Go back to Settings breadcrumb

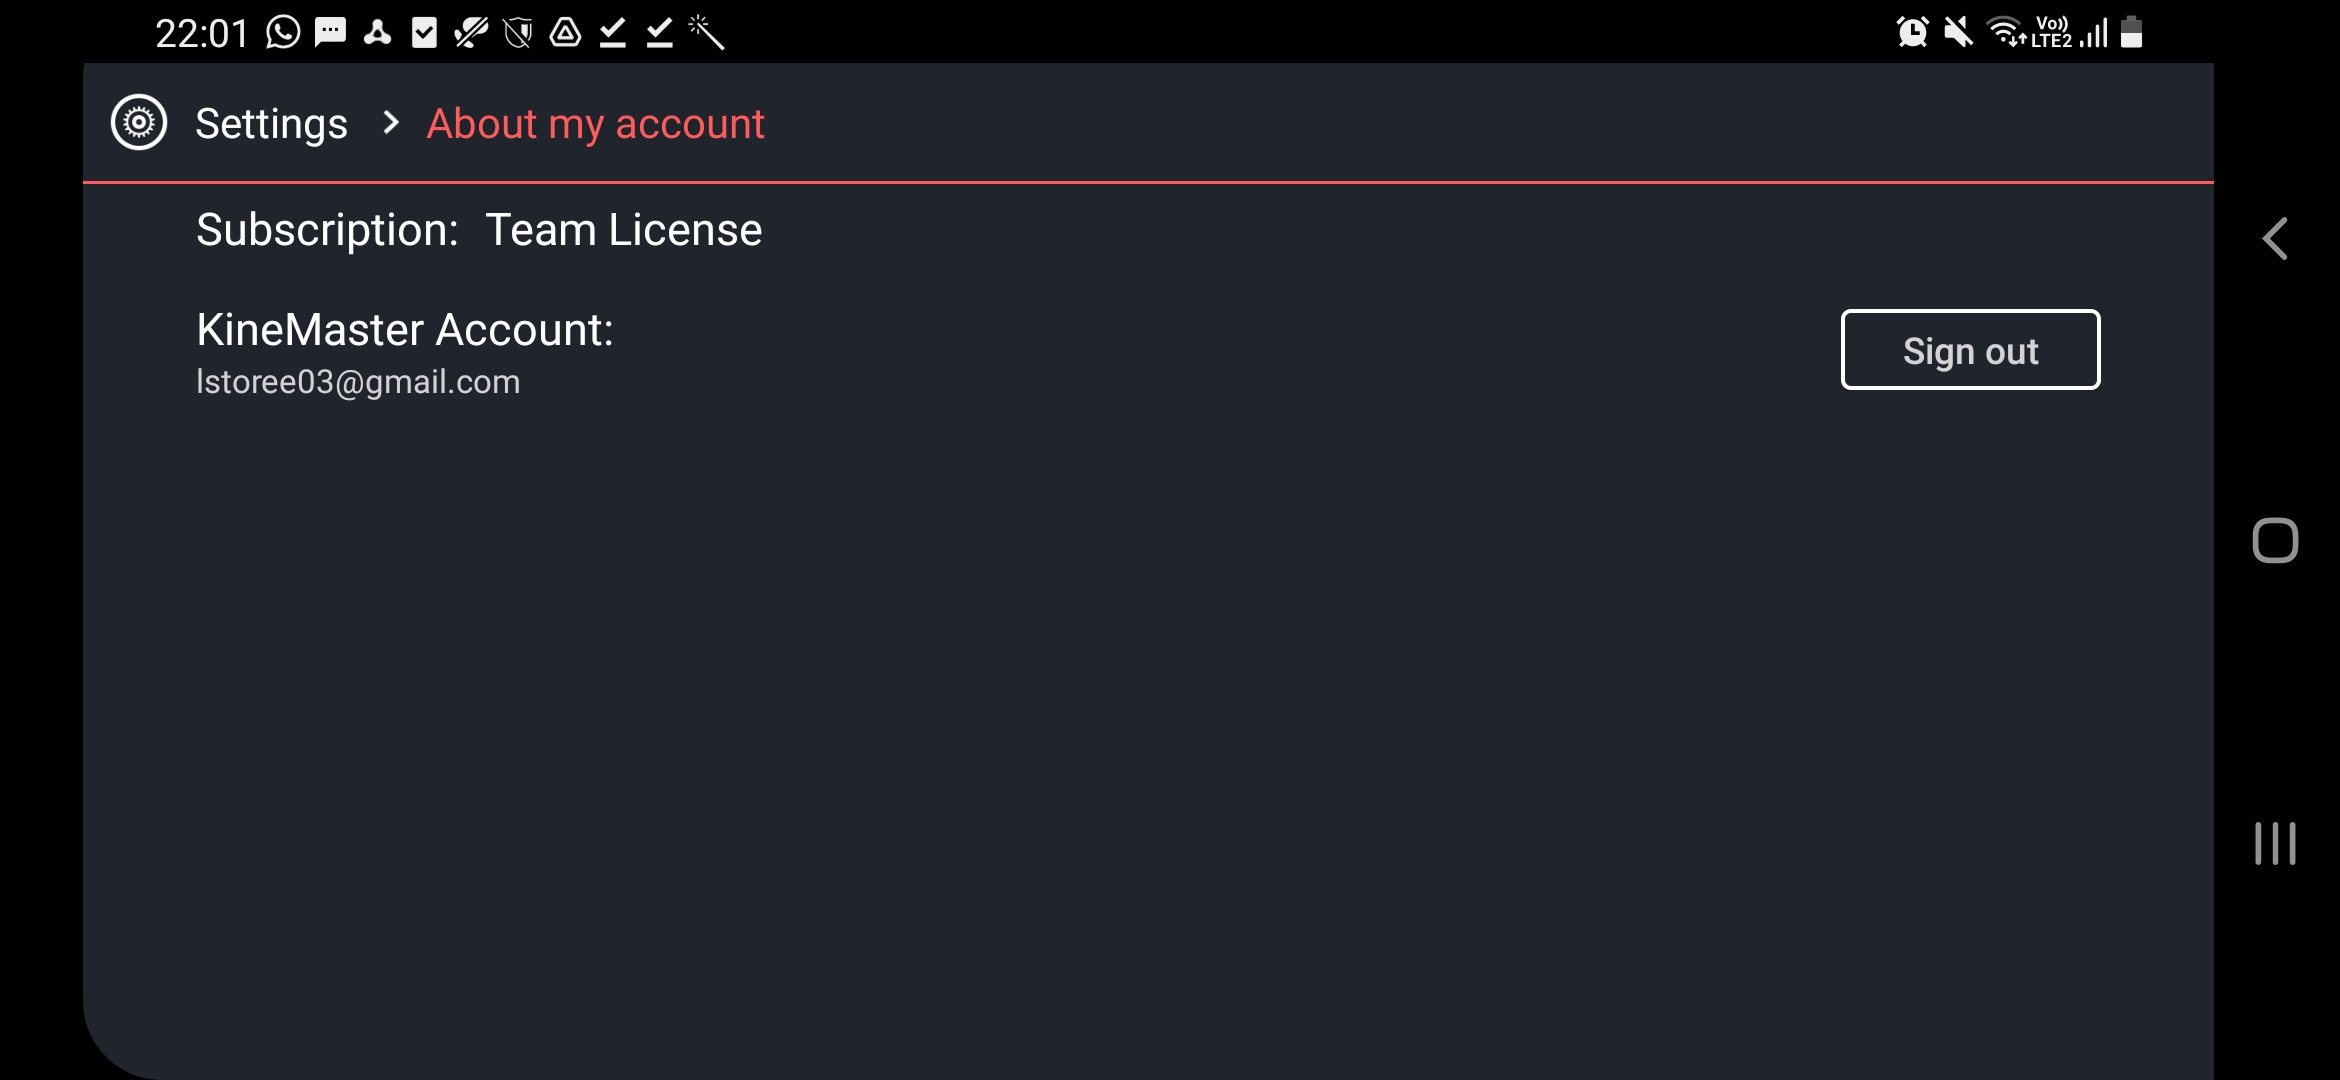click(x=271, y=124)
